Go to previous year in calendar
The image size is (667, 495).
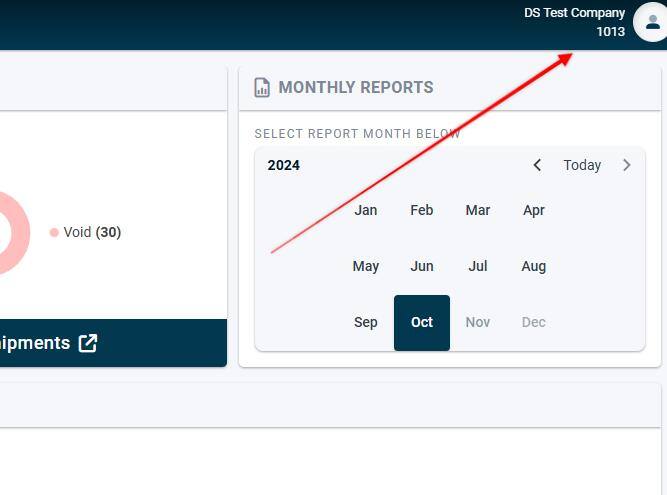[x=537, y=165]
